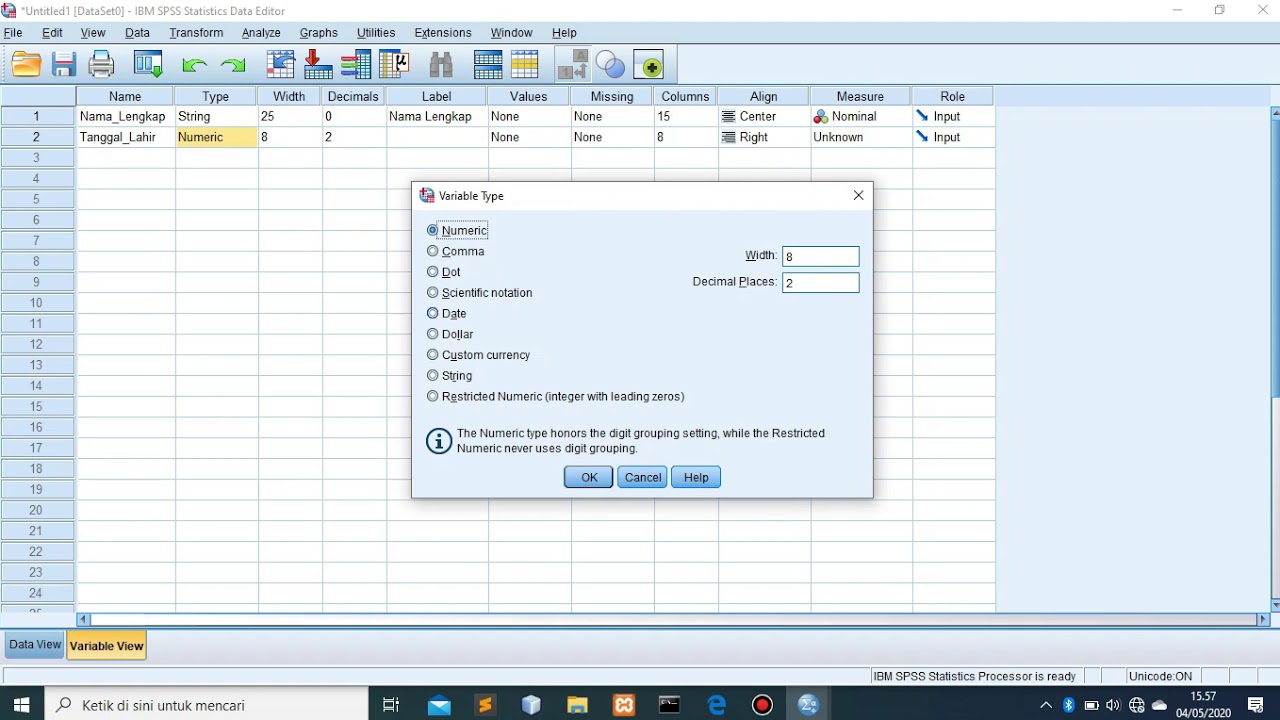
Task: Open the Variables info icon with colored bars
Action: [x=356, y=65]
